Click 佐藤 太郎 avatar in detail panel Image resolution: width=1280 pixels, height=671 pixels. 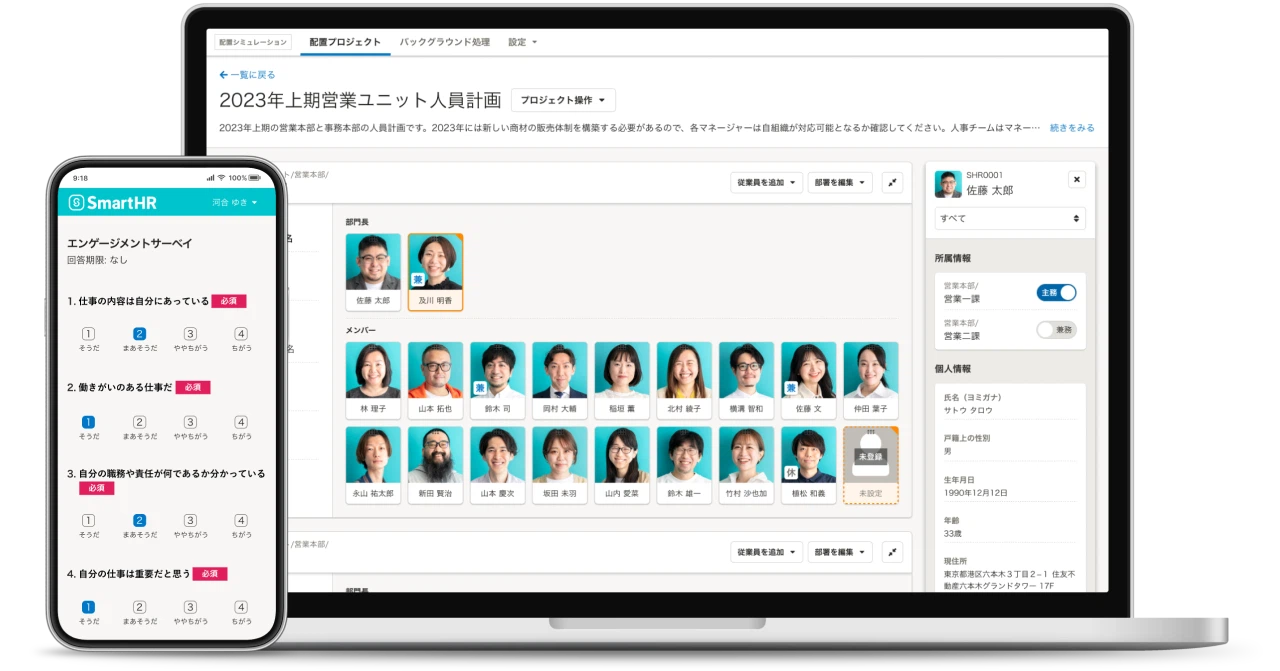click(x=947, y=184)
